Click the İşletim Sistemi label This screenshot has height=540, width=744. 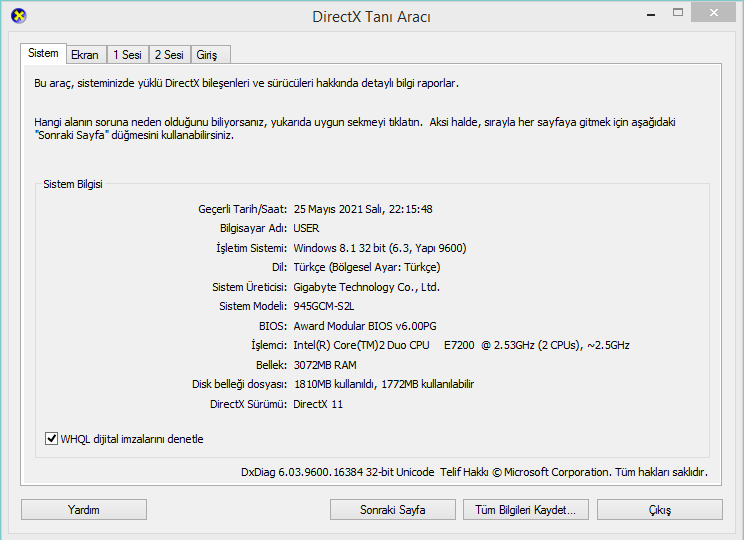[x=251, y=248]
